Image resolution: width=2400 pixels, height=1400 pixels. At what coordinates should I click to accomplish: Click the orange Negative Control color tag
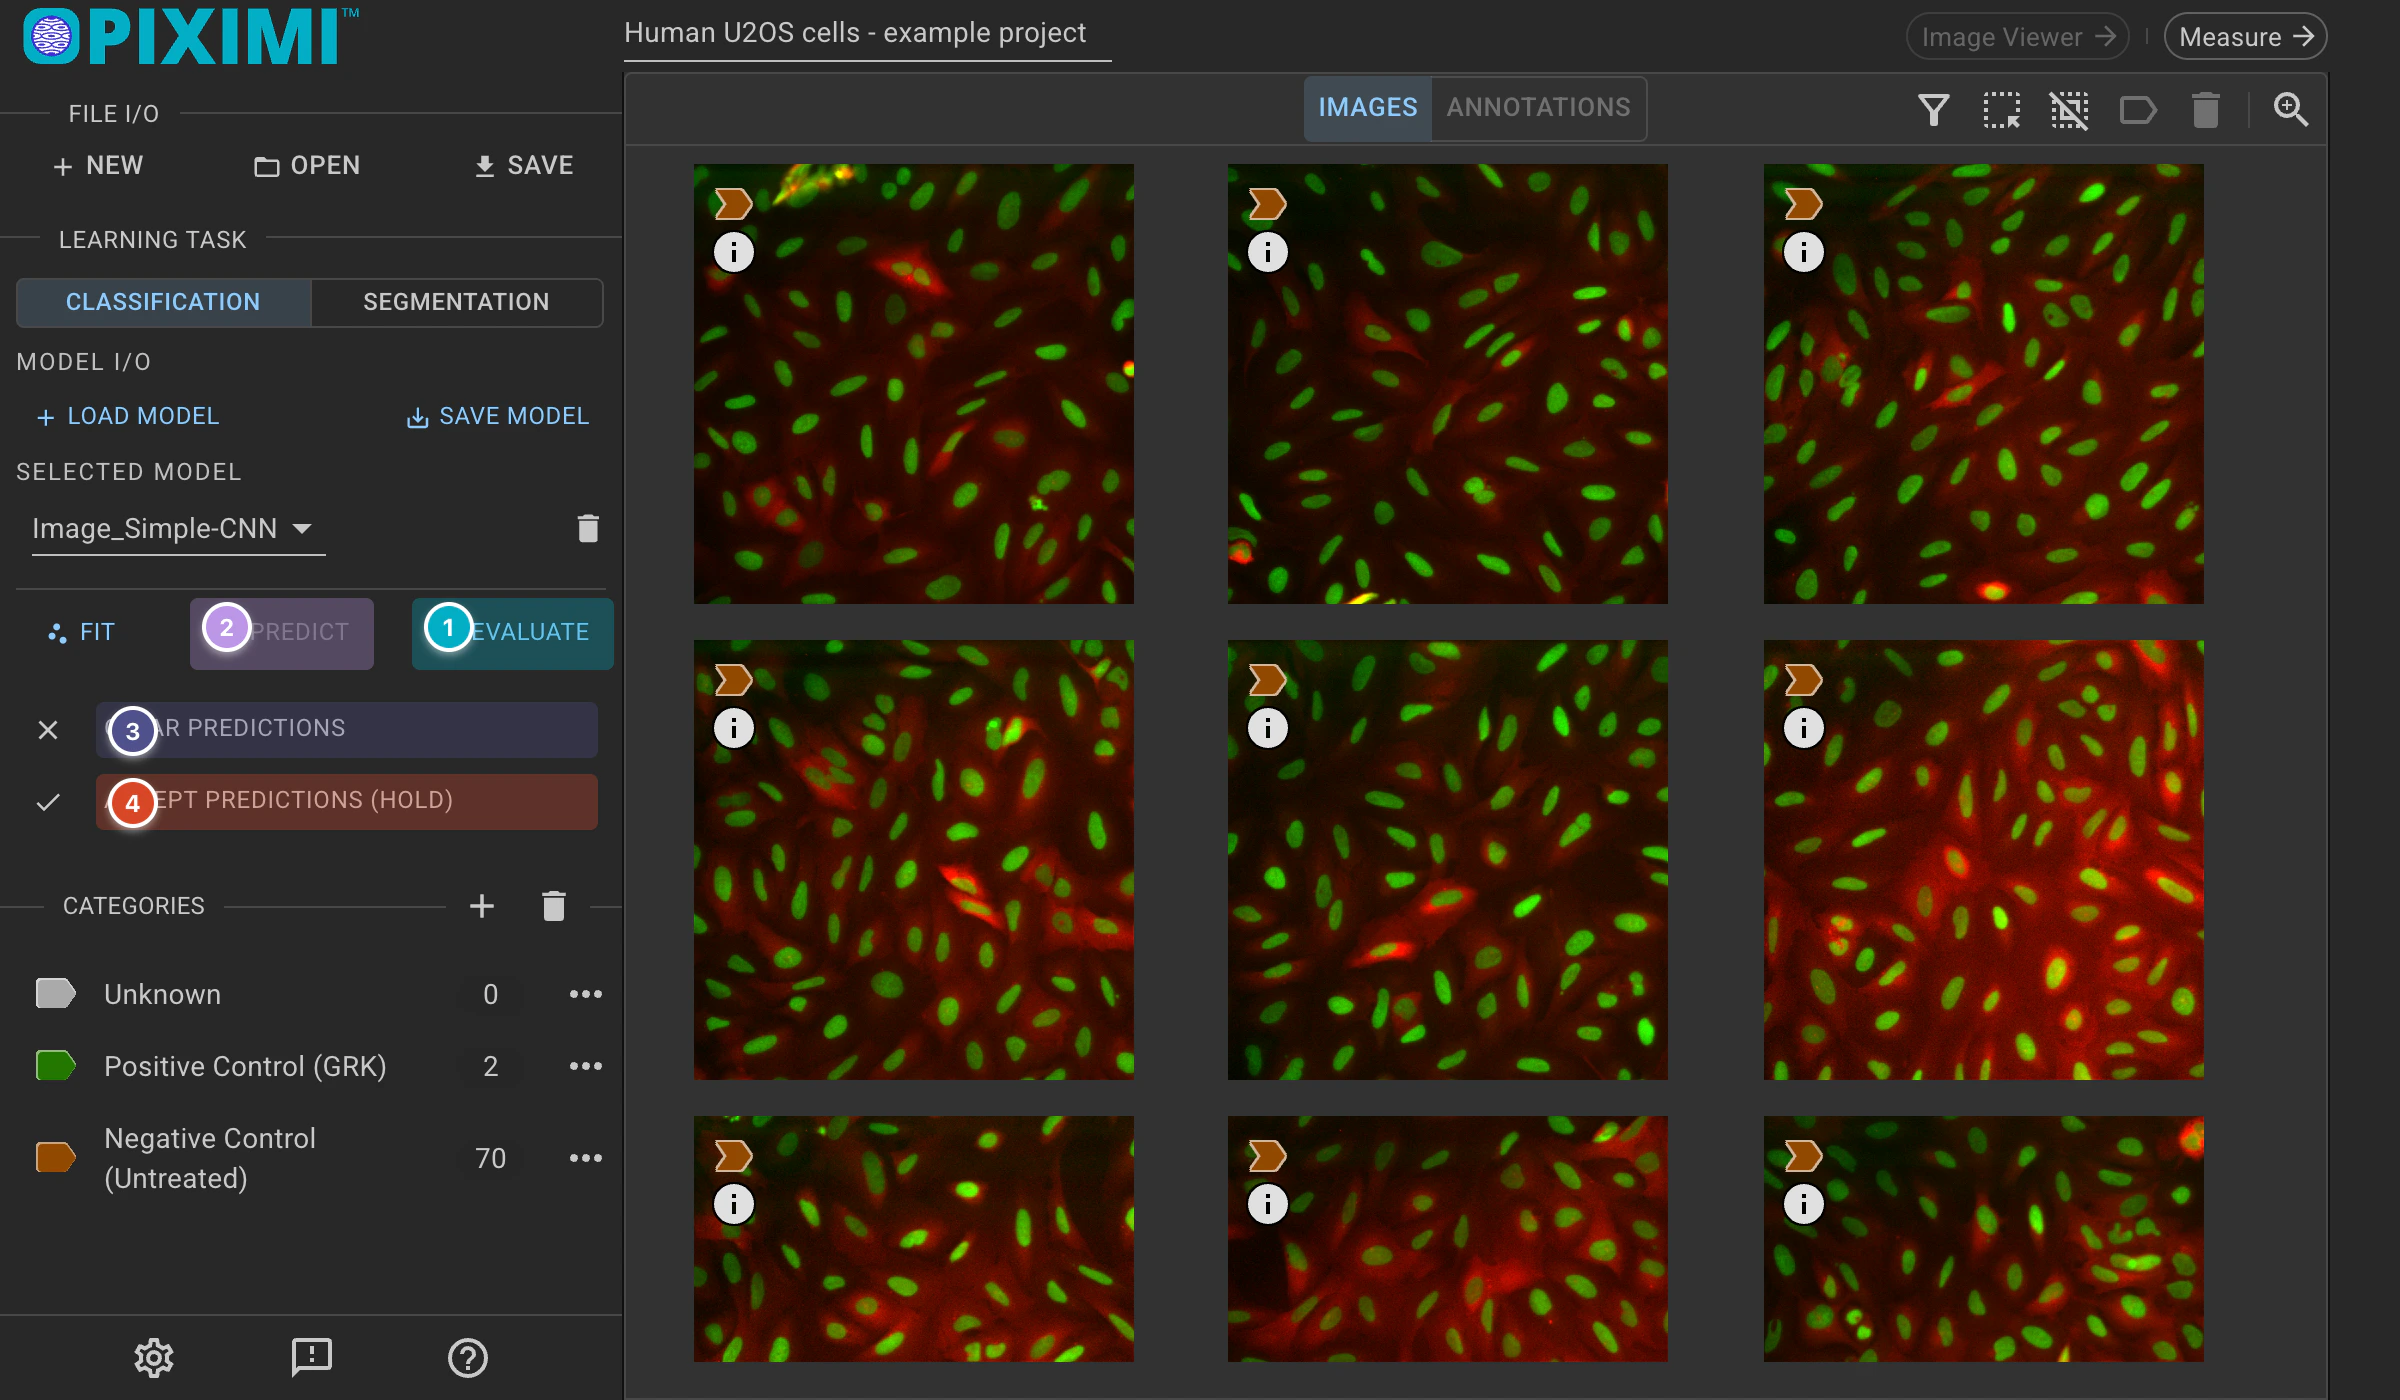[x=55, y=1157]
